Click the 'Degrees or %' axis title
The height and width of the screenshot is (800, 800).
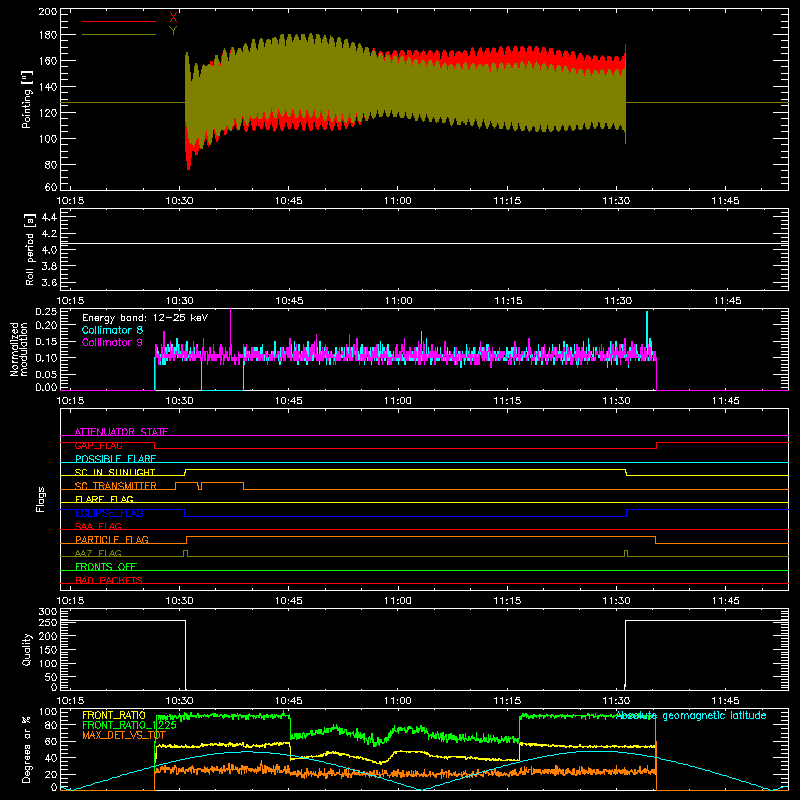coord(27,749)
